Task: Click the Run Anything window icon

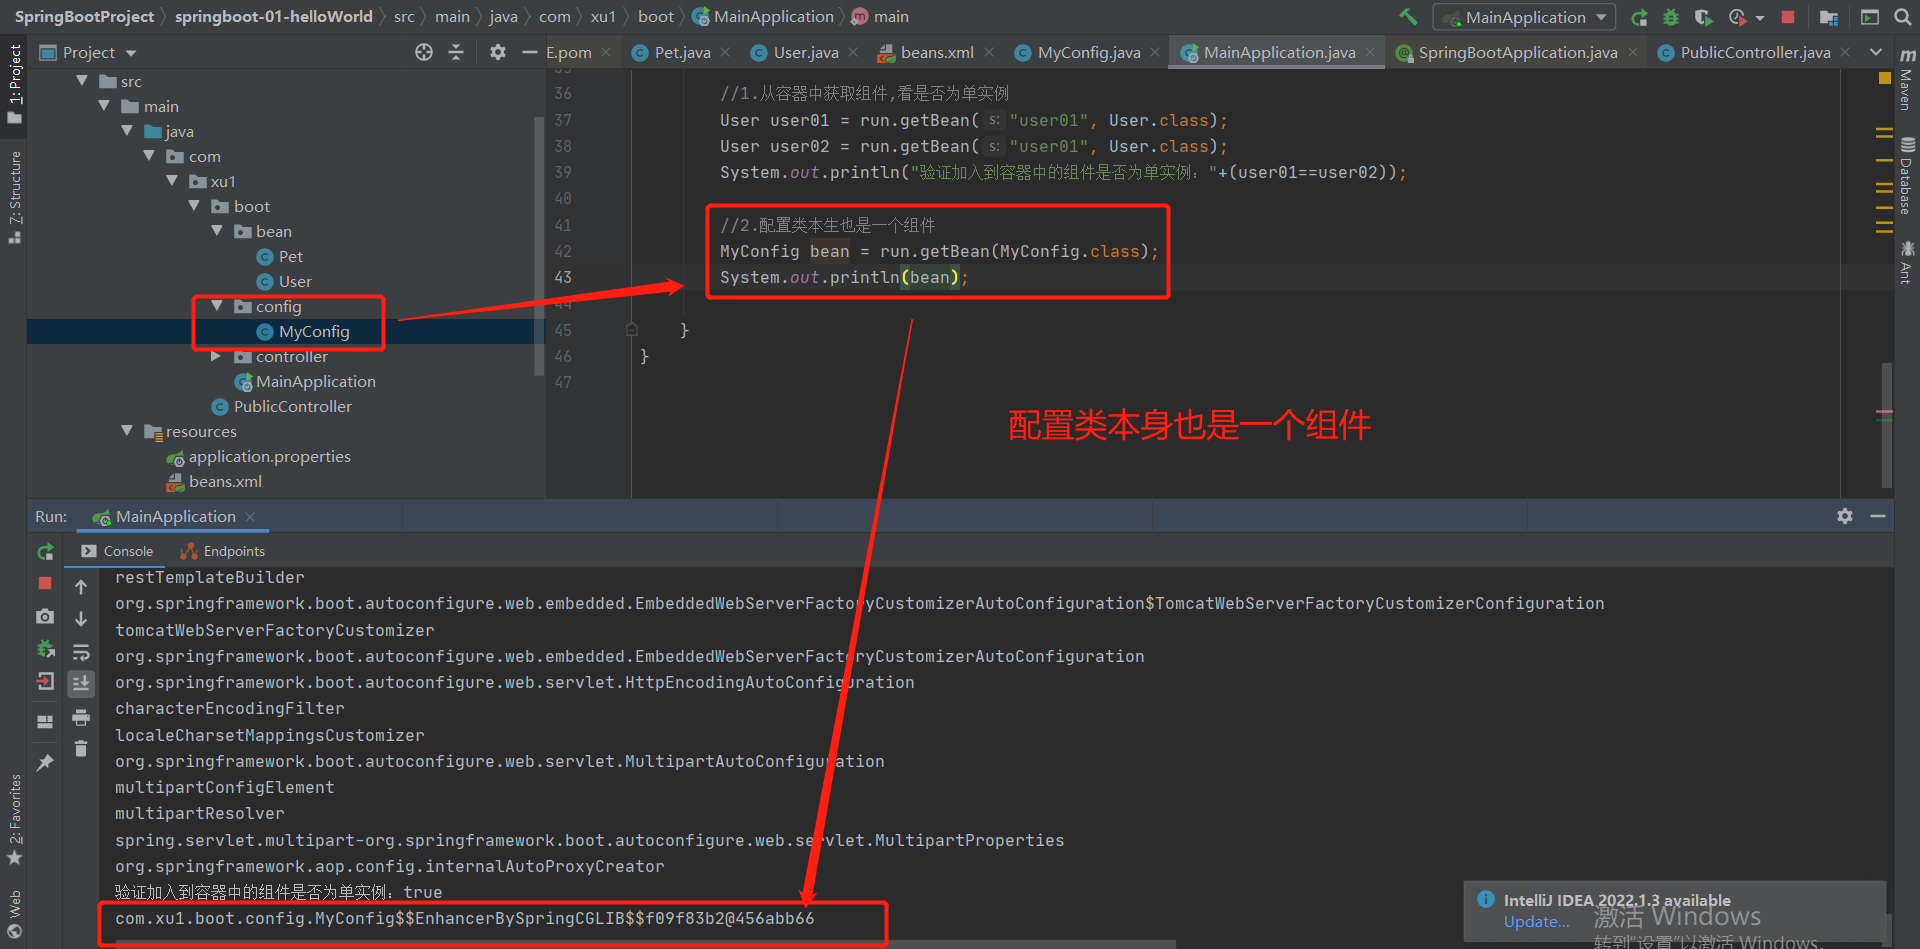Action: click(1870, 17)
